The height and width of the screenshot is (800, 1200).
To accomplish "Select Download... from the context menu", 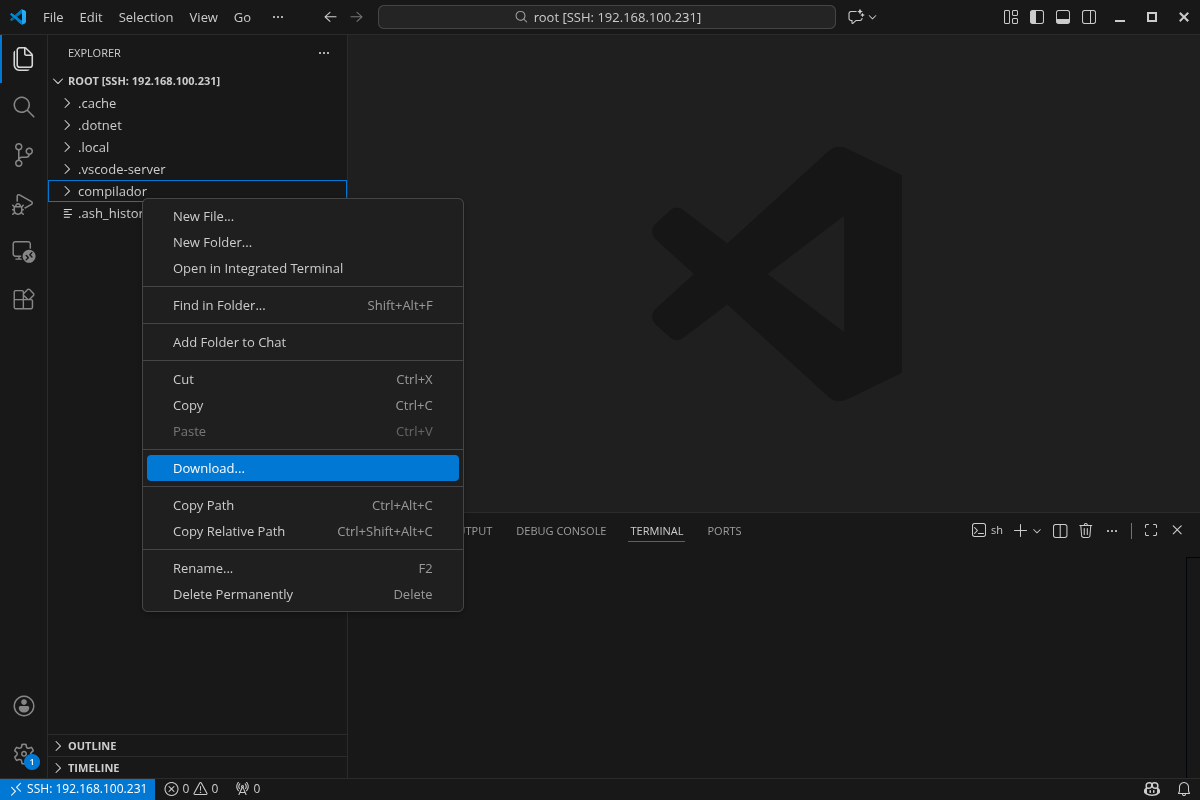I will point(209,467).
